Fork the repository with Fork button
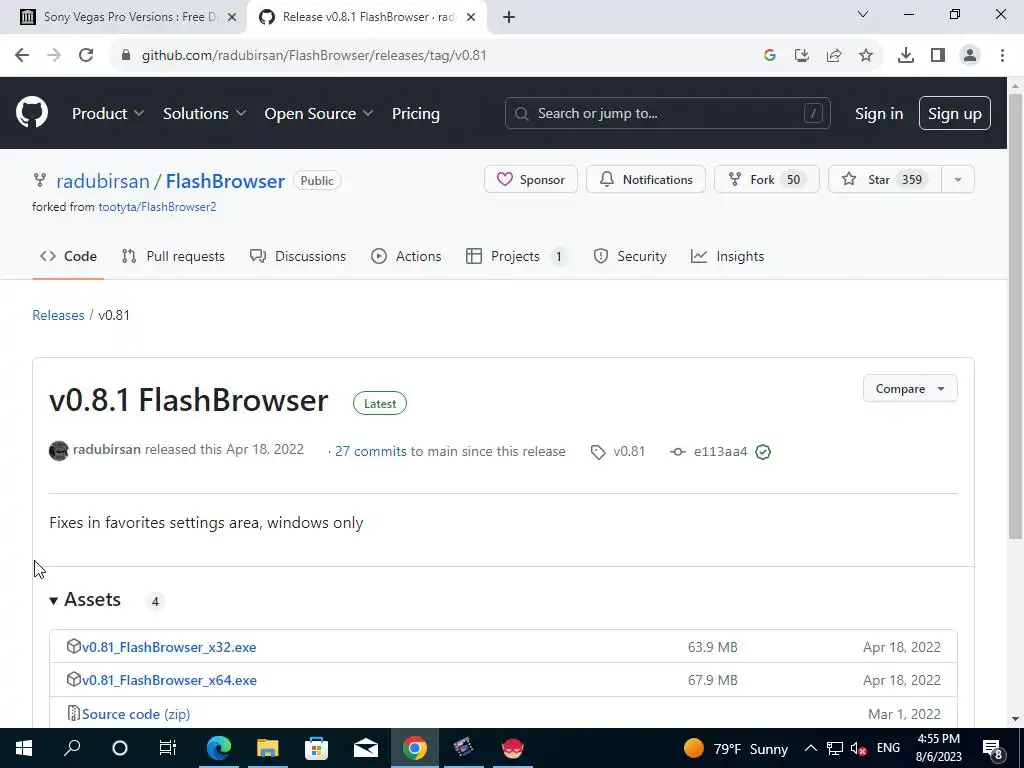This screenshot has width=1024, height=768. tap(767, 180)
